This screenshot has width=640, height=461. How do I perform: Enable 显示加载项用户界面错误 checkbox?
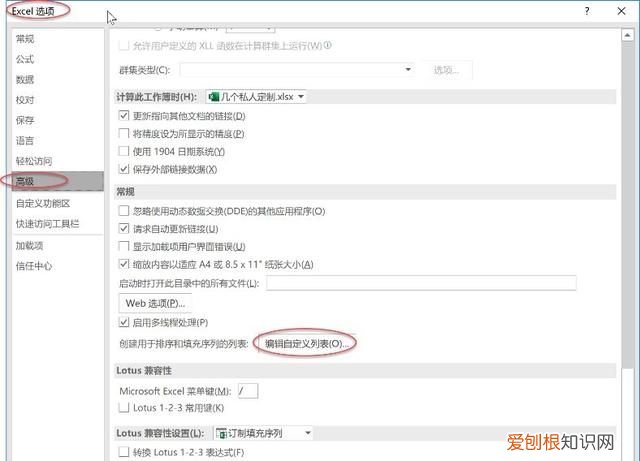[124, 247]
